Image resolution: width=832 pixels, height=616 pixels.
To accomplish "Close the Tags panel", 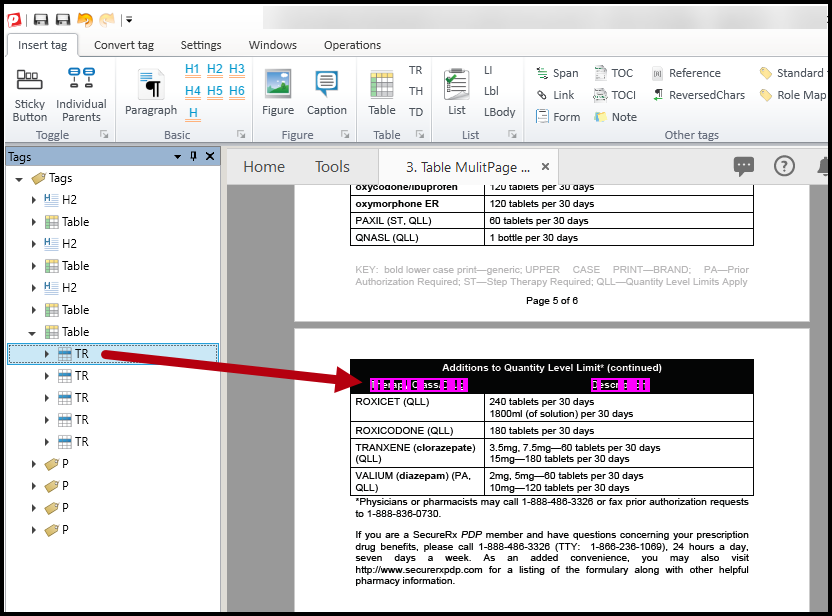I will click(x=210, y=156).
